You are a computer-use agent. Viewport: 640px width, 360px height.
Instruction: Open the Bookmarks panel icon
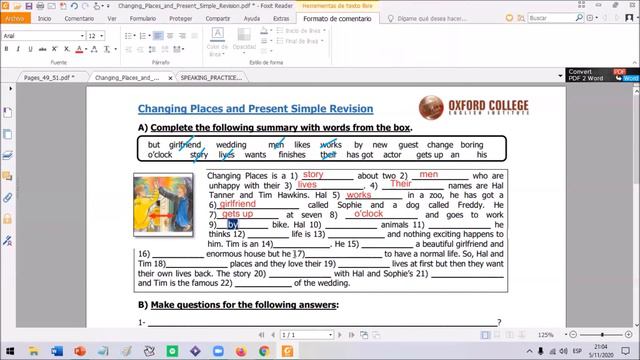coord(8,113)
